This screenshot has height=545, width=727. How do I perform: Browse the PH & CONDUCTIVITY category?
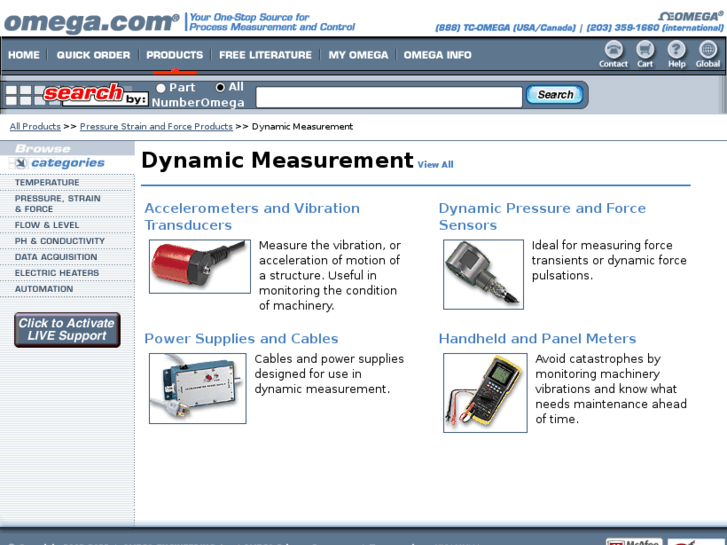pos(60,241)
